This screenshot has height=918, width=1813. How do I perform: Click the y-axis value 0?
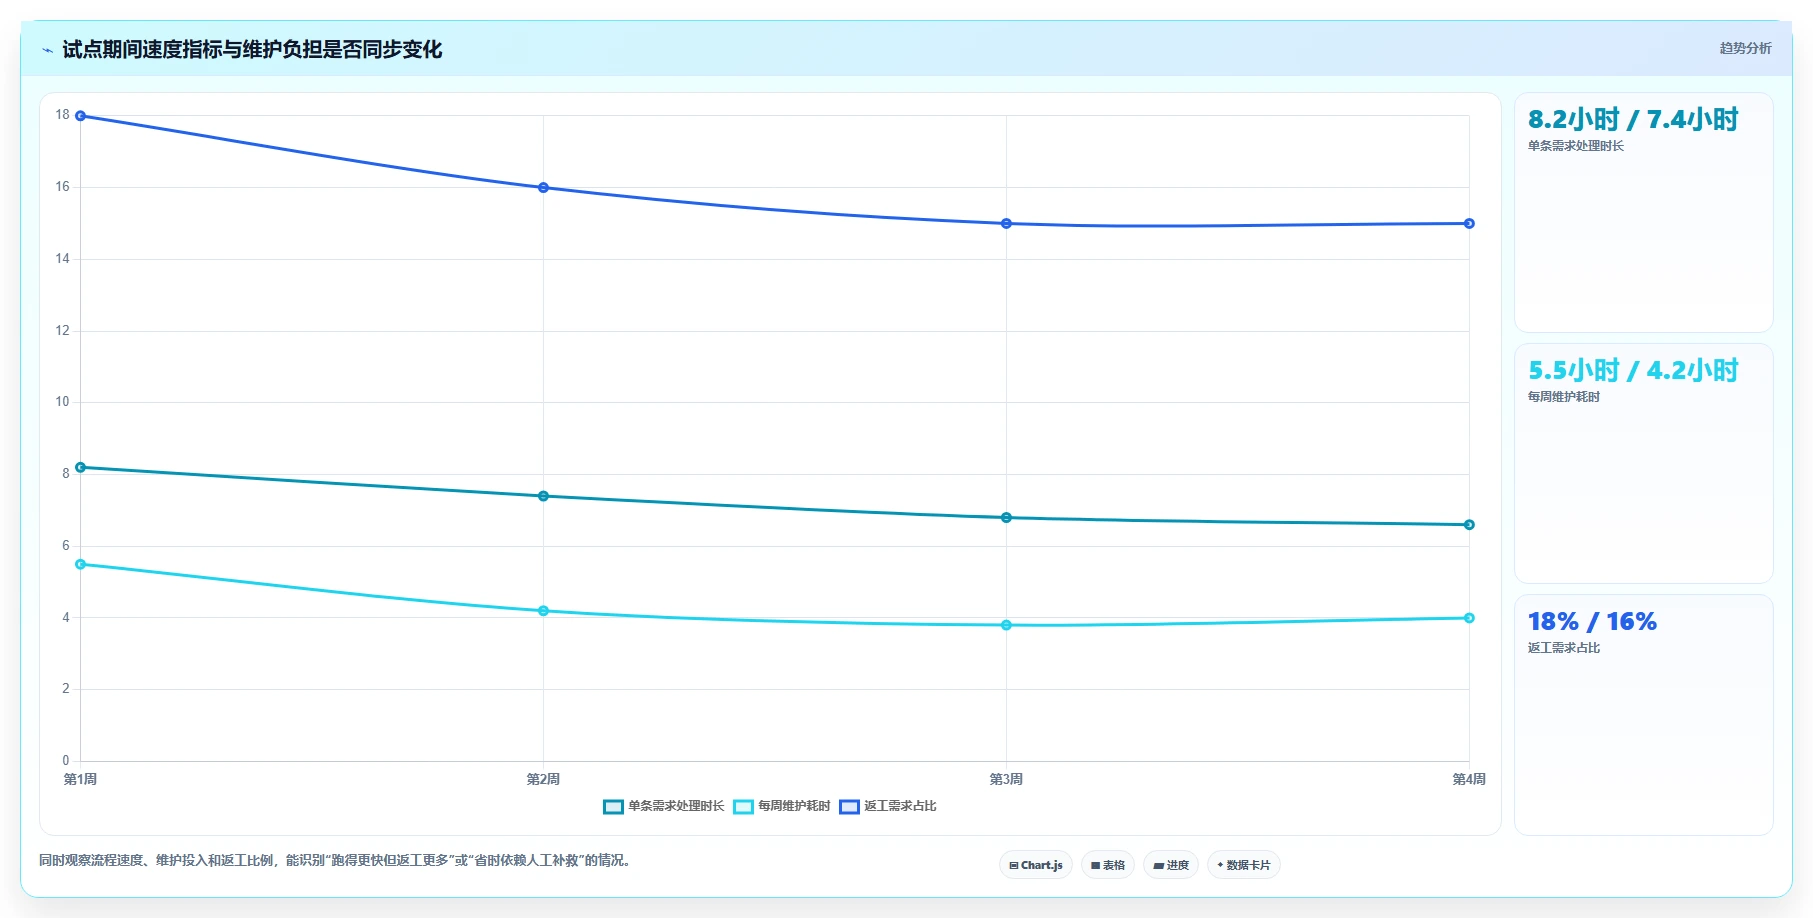66,761
